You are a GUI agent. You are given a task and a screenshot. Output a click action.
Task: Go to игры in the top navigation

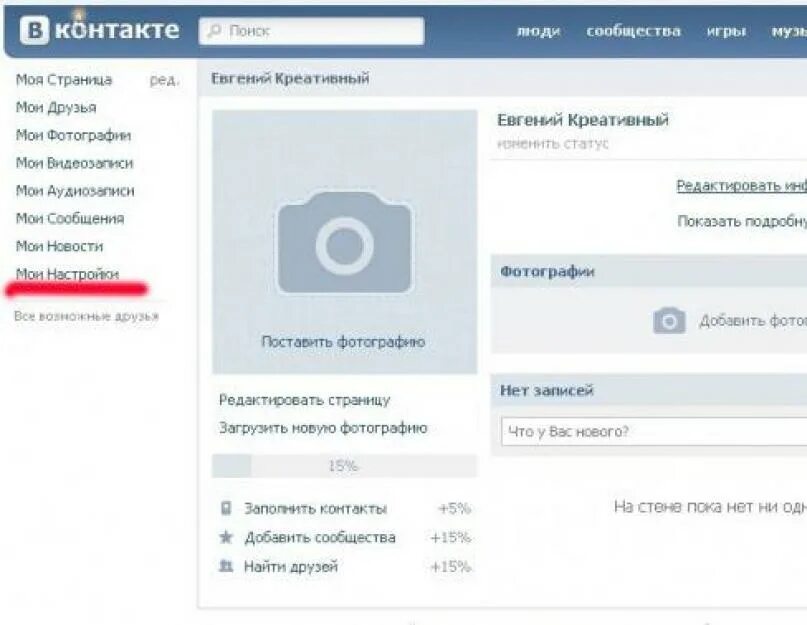coord(726,31)
